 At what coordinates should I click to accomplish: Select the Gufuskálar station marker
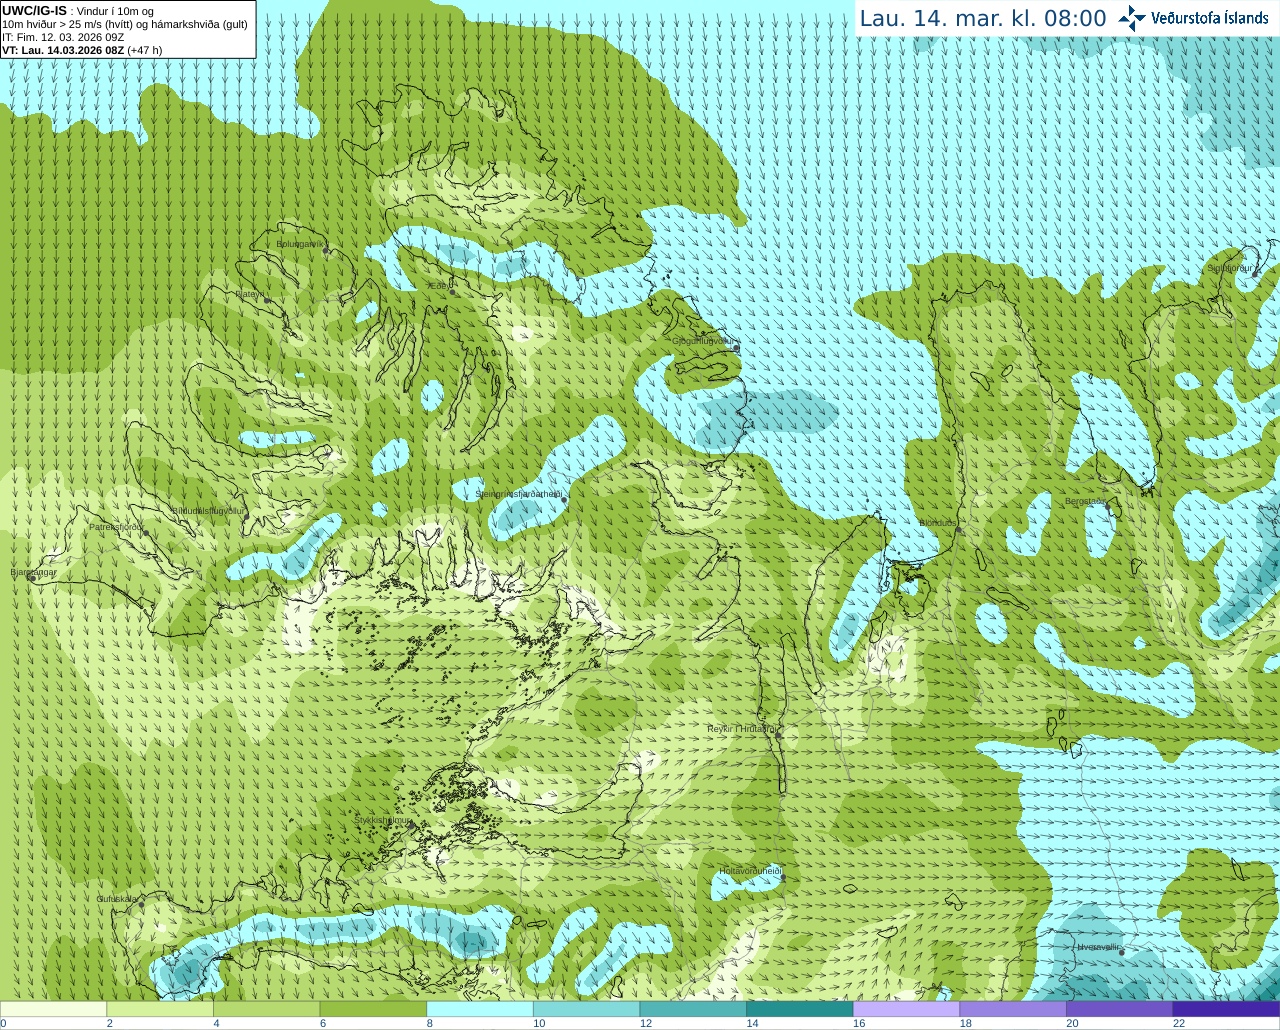(141, 904)
